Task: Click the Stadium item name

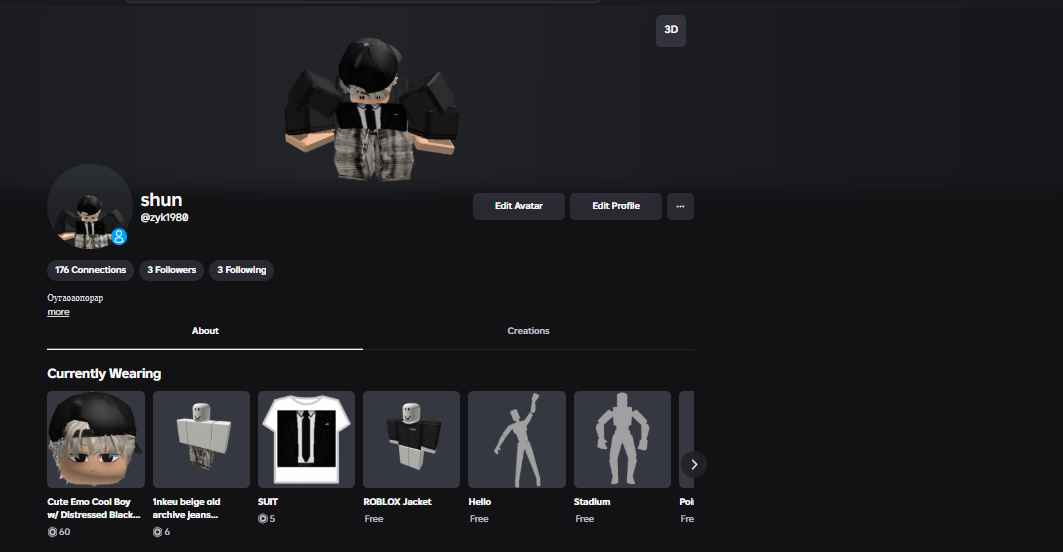Action: [592, 502]
